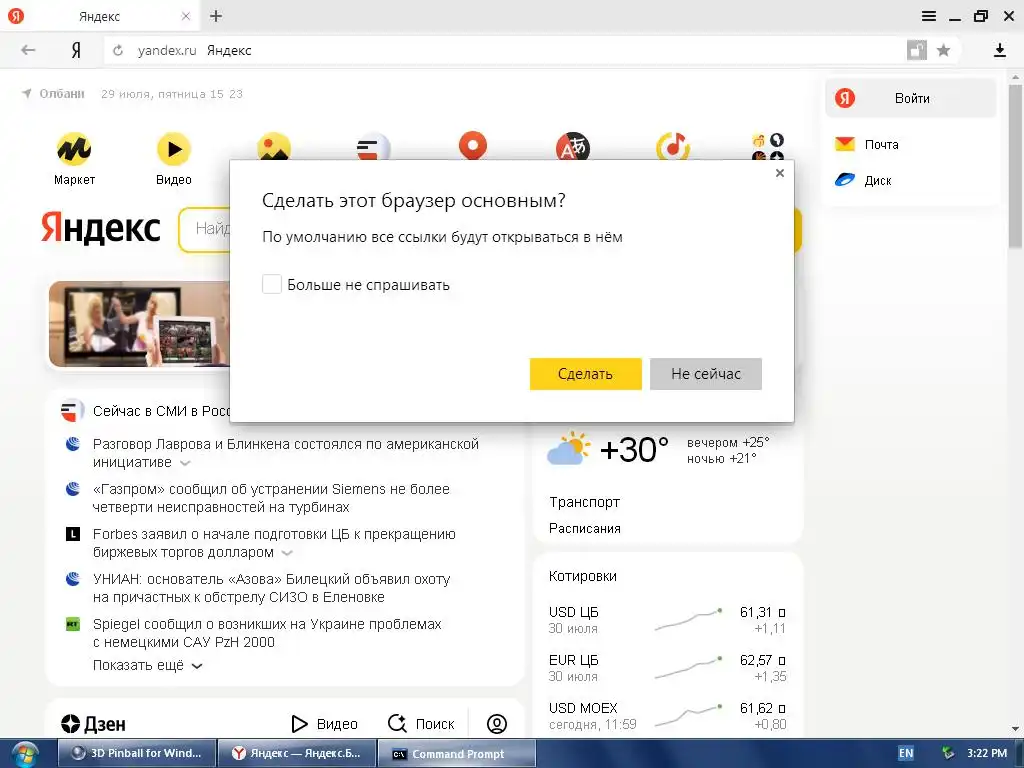Open a new tab with plus button
This screenshot has width=1024, height=768.
(x=216, y=16)
